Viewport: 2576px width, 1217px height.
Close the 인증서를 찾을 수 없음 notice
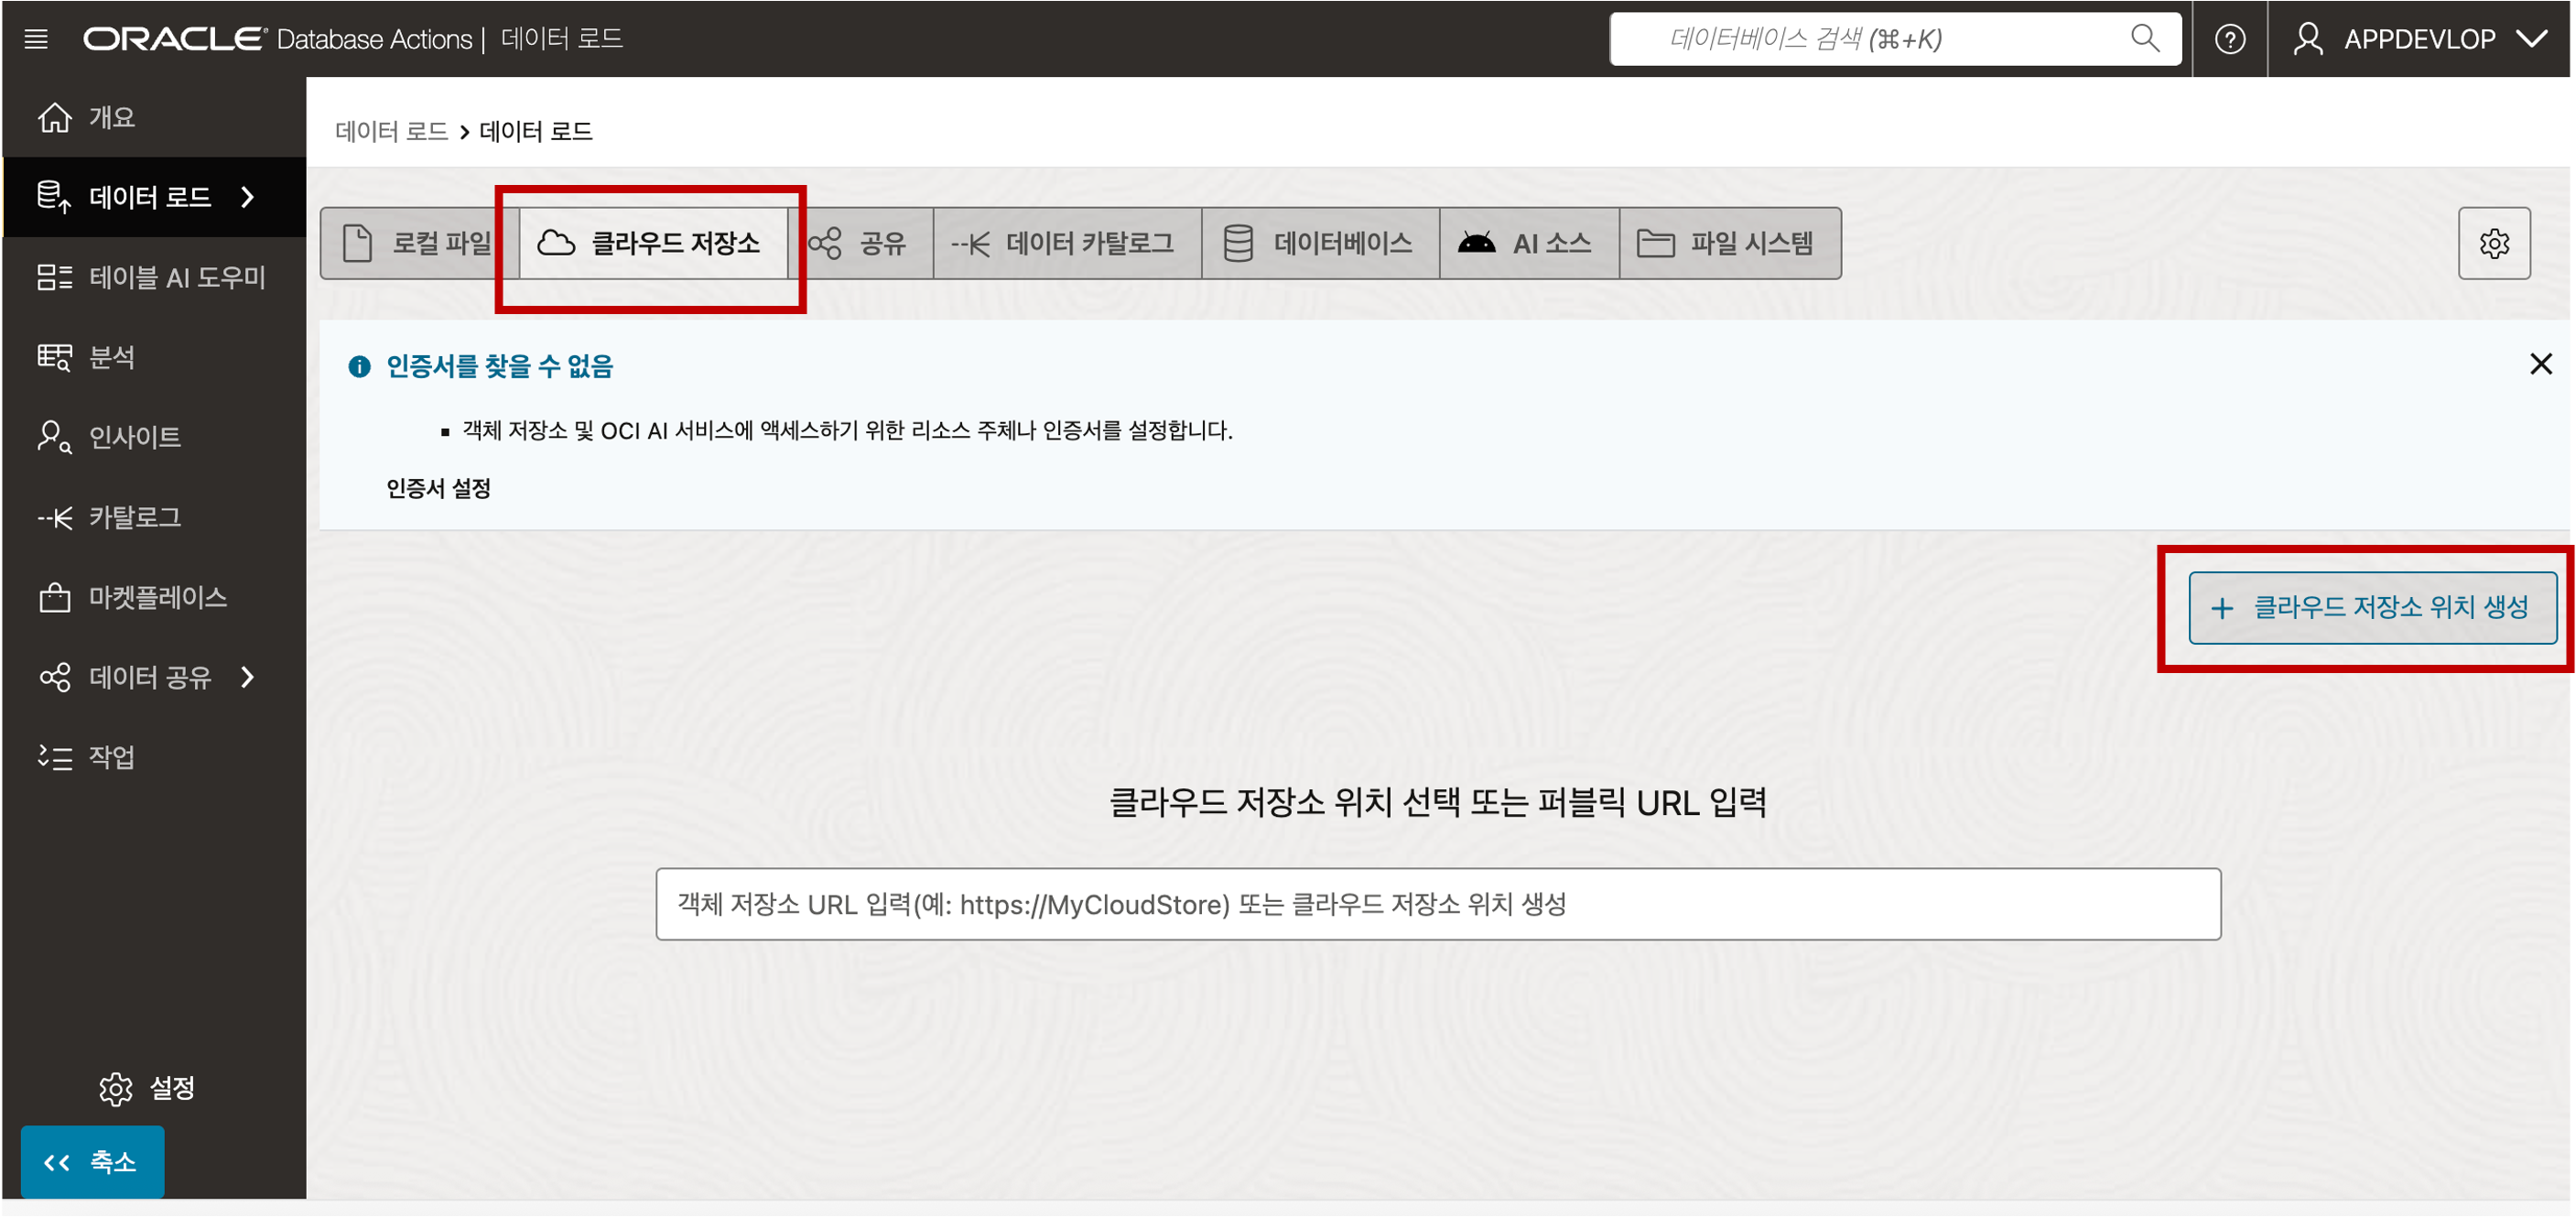pos(2541,364)
